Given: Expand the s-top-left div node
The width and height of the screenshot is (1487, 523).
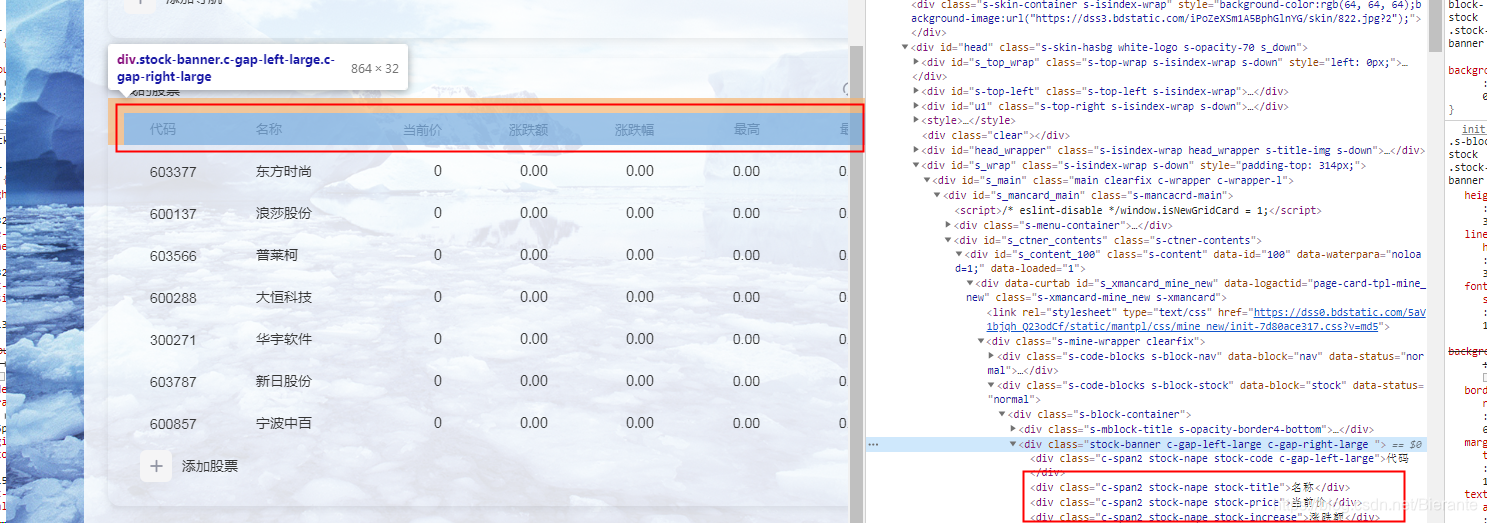Looking at the screenshot, I should coord(916,91).
